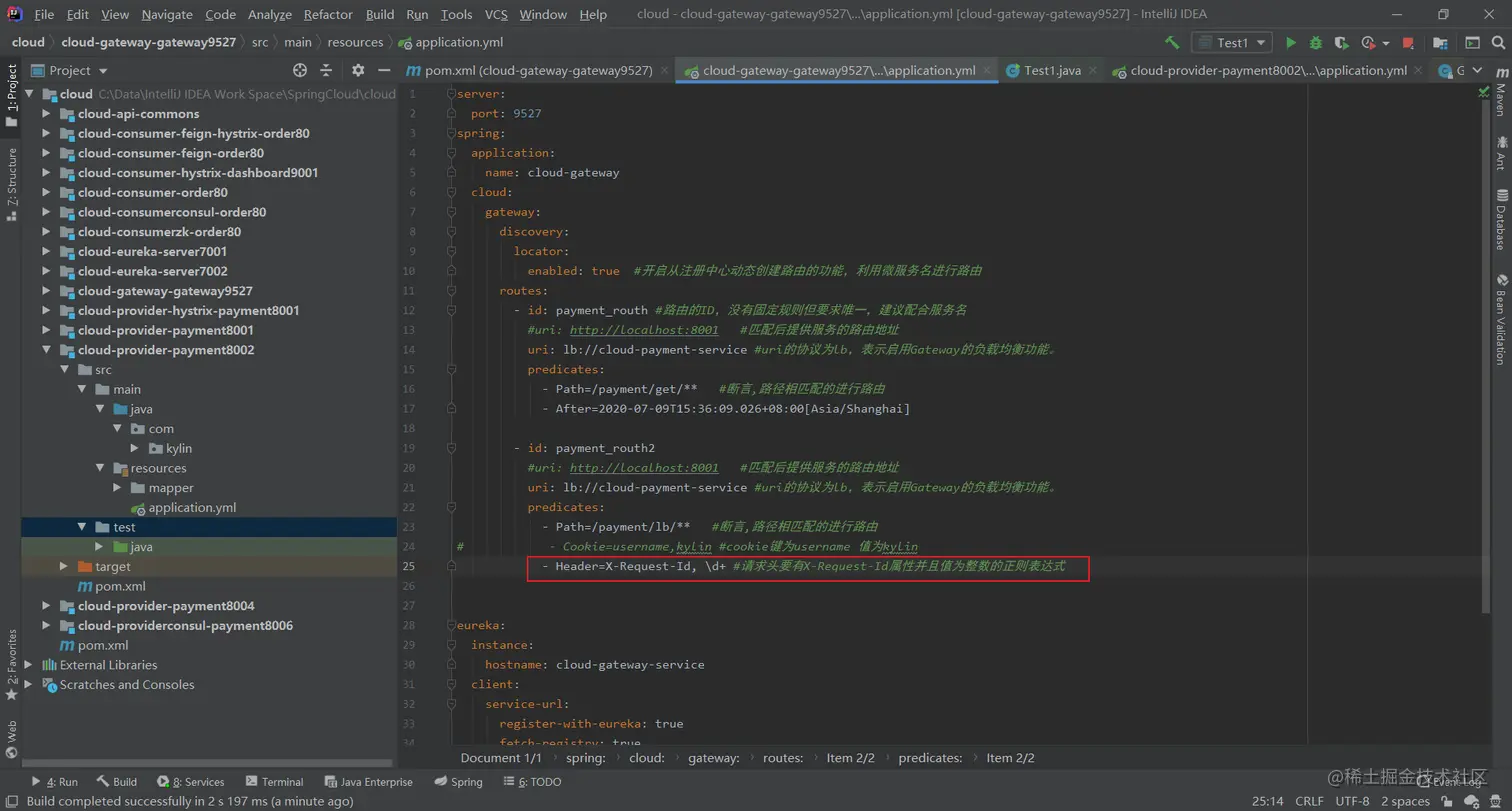Click green checkmark inspection indicator in editor
This screenshot has width=1512, height=811.
coord(1484,92)
